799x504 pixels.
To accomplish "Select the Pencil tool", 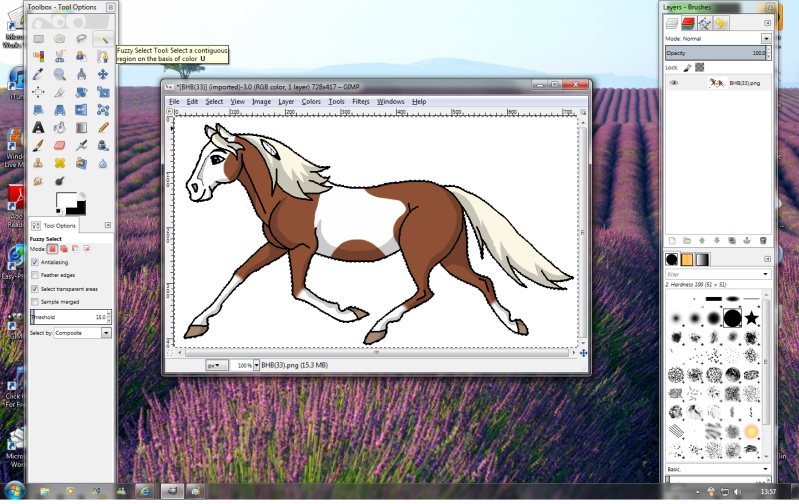I will pyautogui.click(x=103, y=127).
